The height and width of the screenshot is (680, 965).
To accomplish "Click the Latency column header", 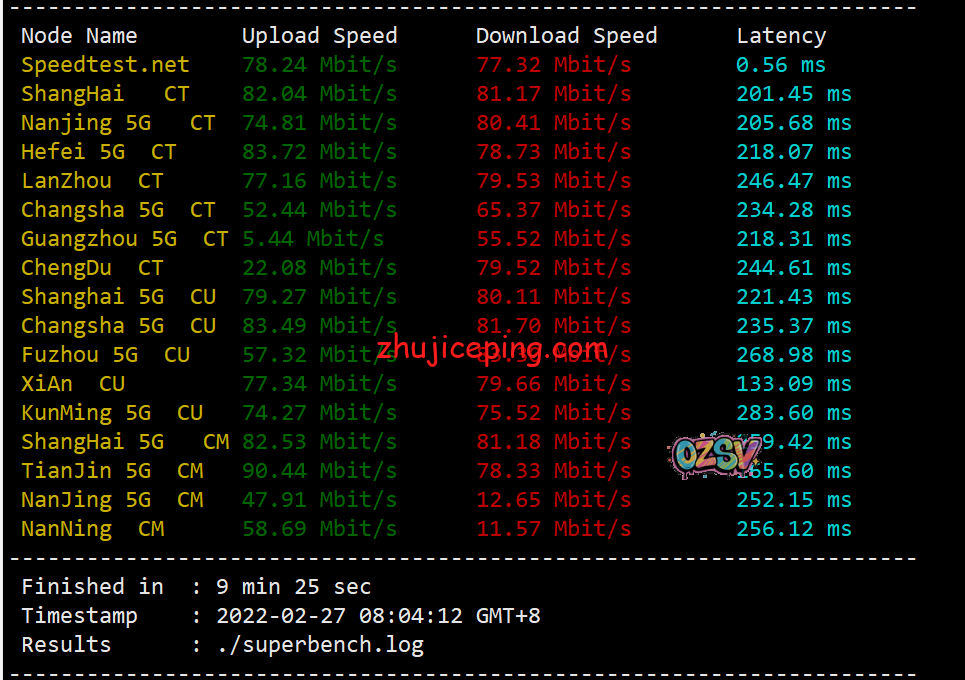I will [x=782, y=36].
